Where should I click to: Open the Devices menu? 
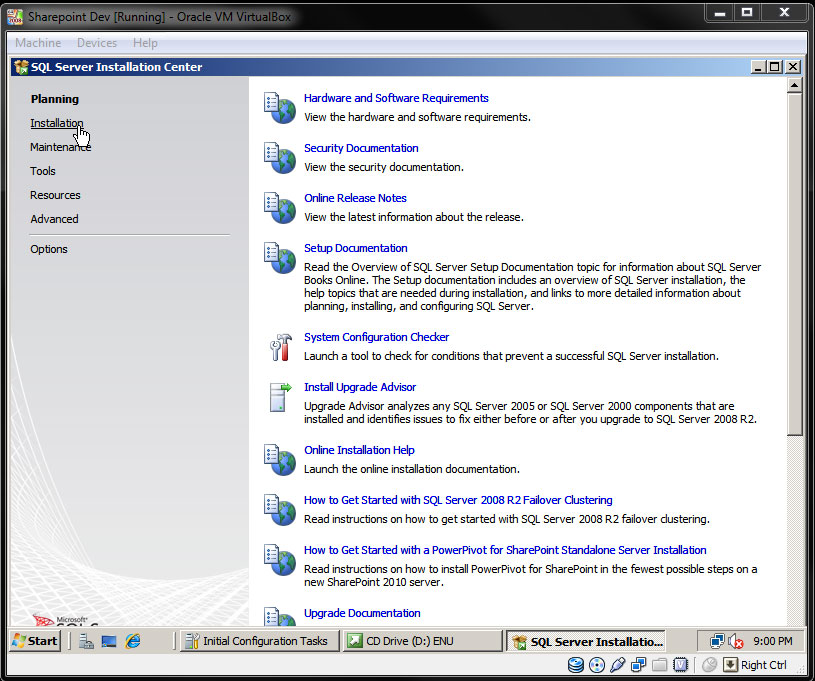97,43
